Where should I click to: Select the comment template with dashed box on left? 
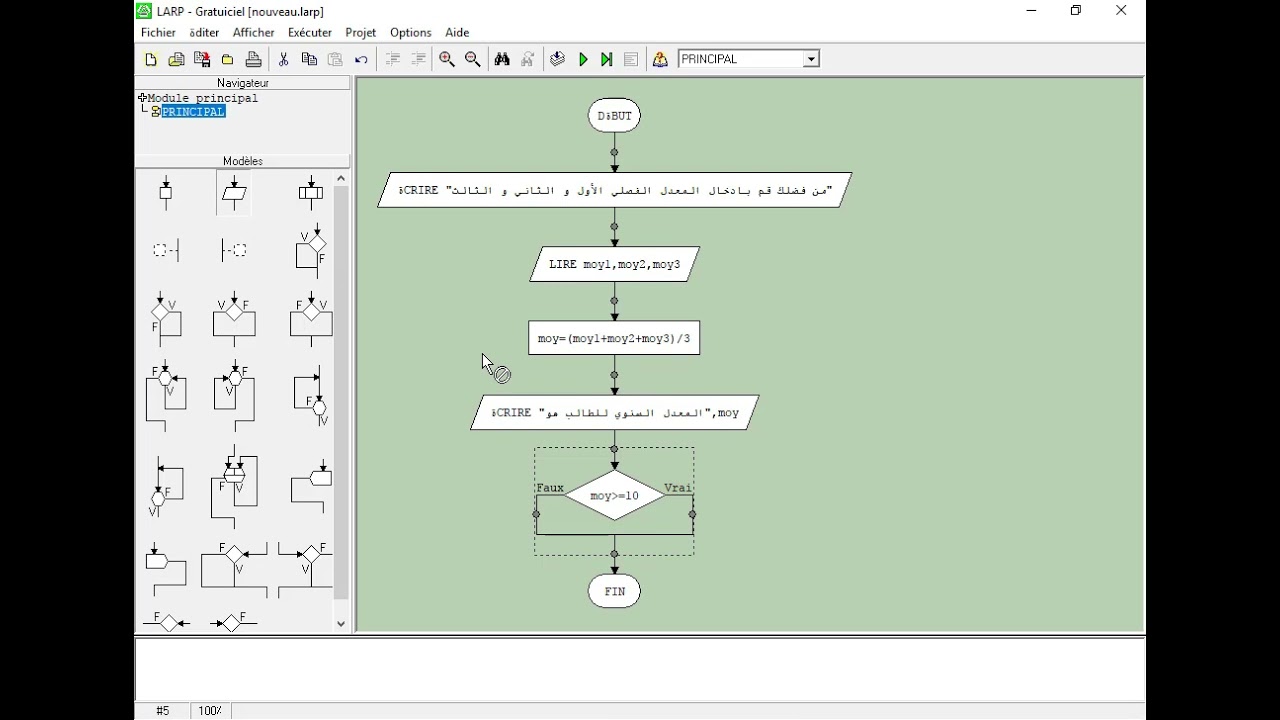pyautogui.click(x=166, y=250)
